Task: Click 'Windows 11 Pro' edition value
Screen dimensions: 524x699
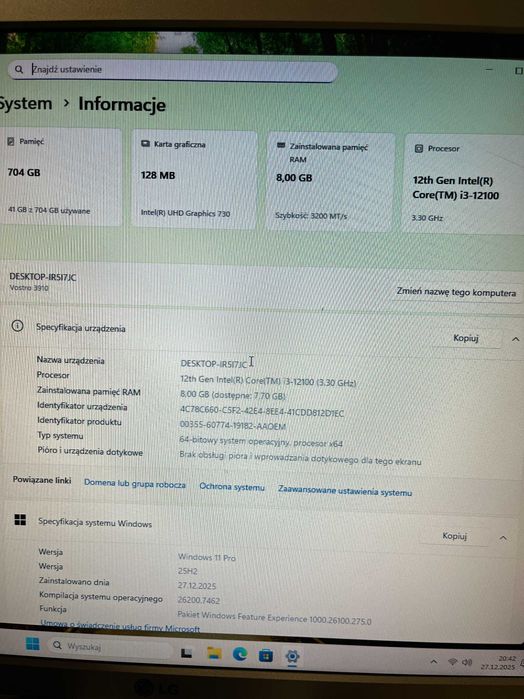Action: (x=207, y=557)
